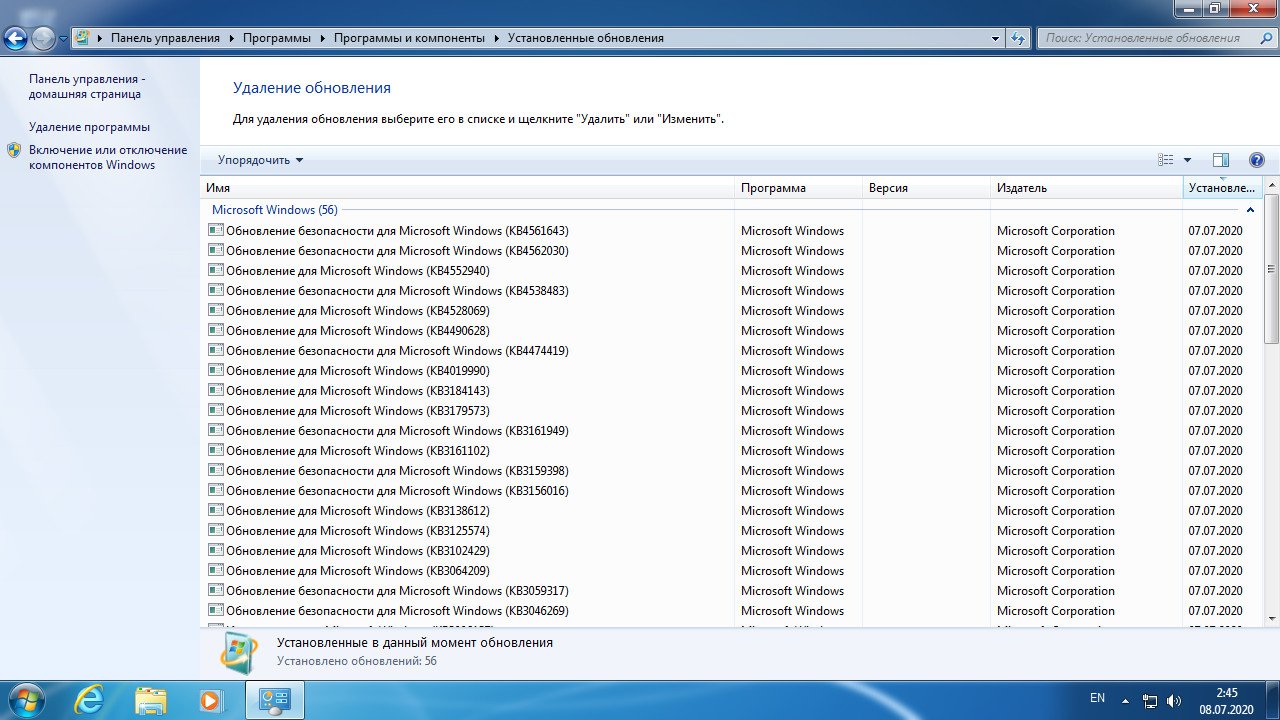Open the Windows Start button

tap(27, 699)
